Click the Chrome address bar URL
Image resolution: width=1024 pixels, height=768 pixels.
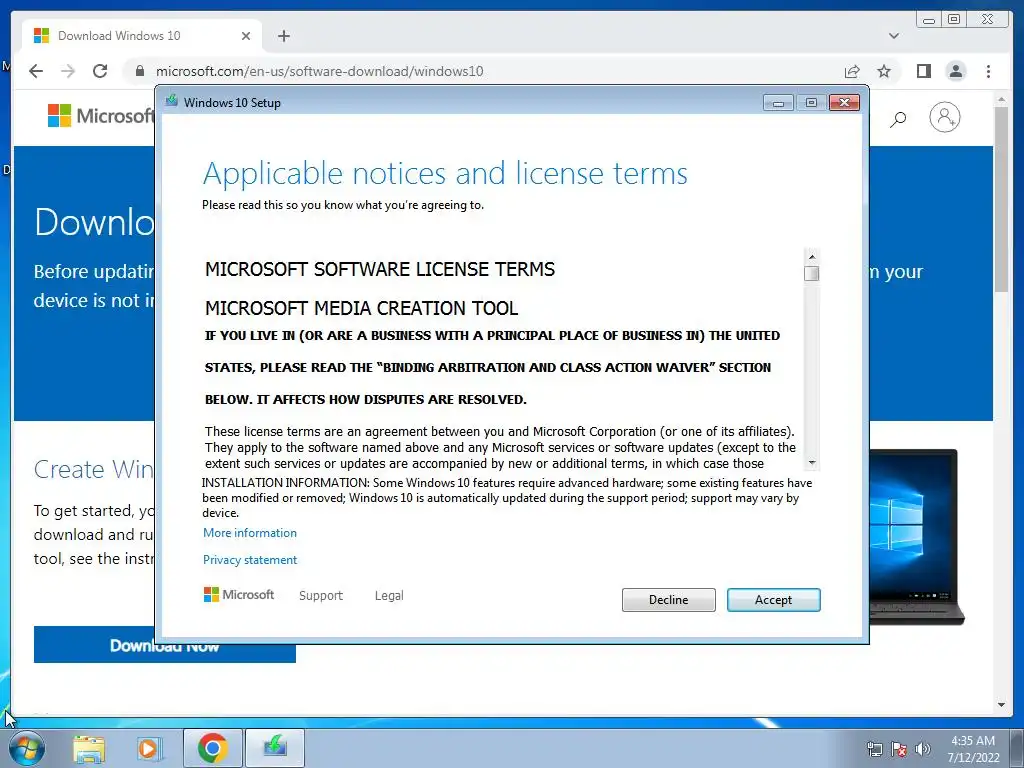point(319,71)
